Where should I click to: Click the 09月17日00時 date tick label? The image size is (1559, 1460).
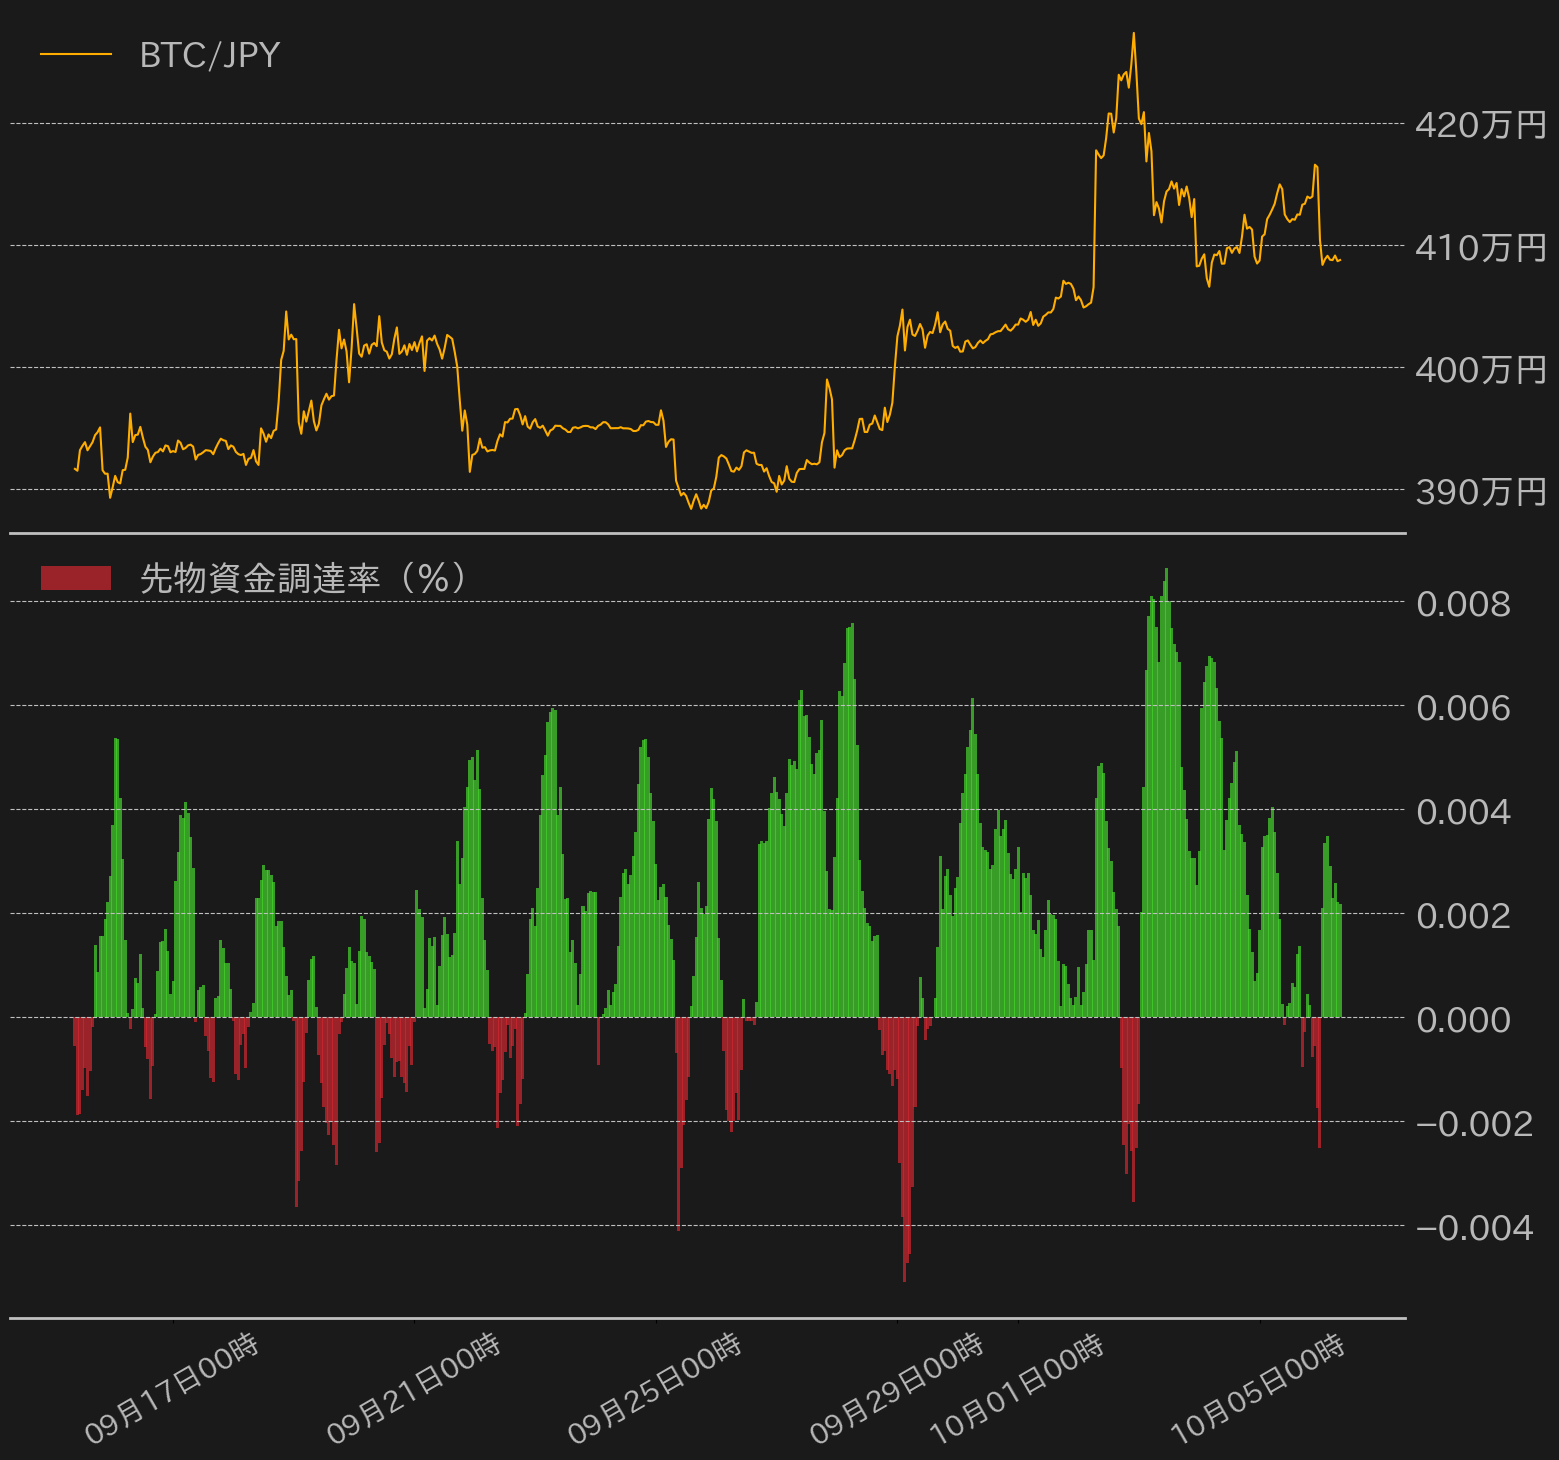(x=172, y=1389)
